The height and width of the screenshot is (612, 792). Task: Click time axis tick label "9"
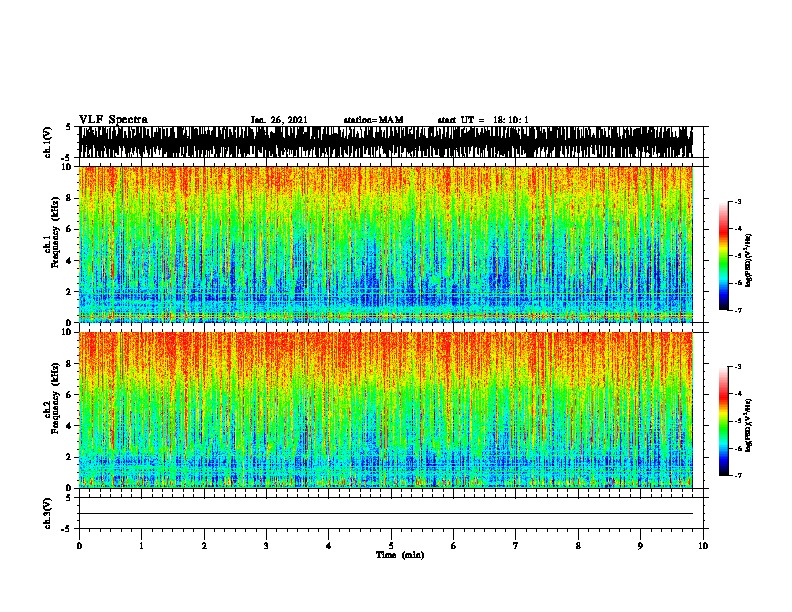pyautogui.click(x=640, y=546)
